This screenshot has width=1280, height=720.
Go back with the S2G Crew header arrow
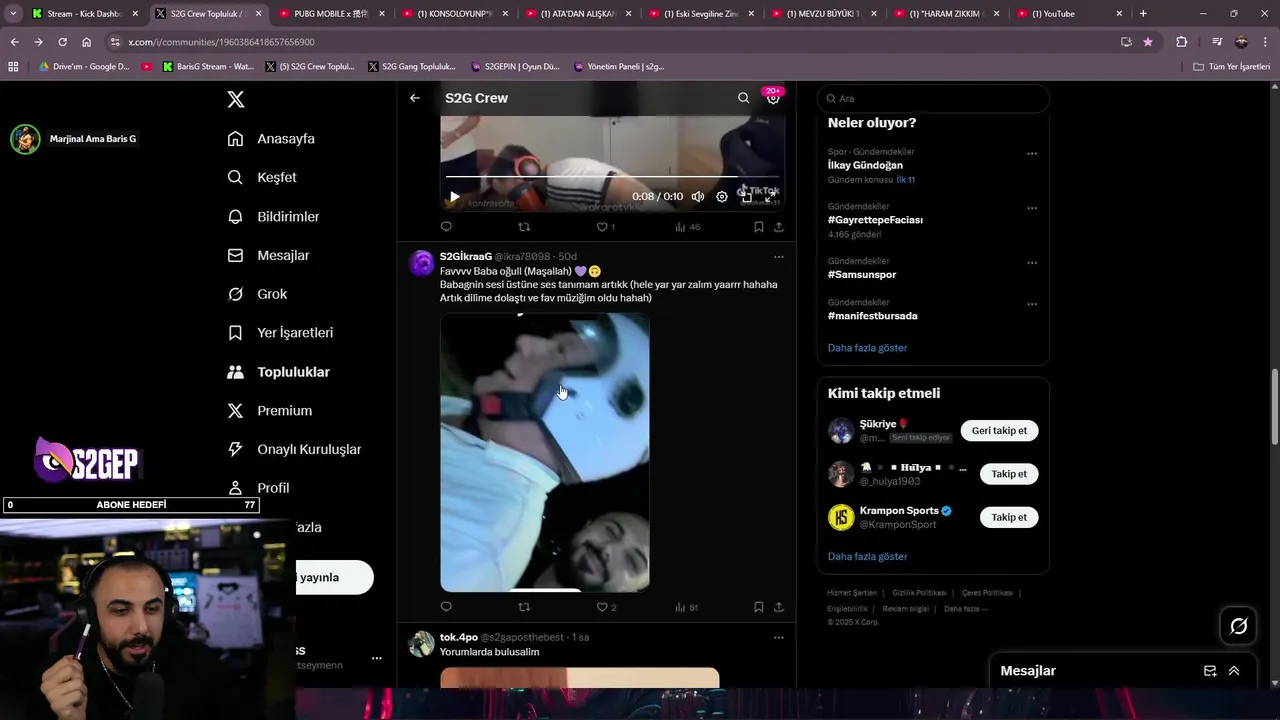415,98
